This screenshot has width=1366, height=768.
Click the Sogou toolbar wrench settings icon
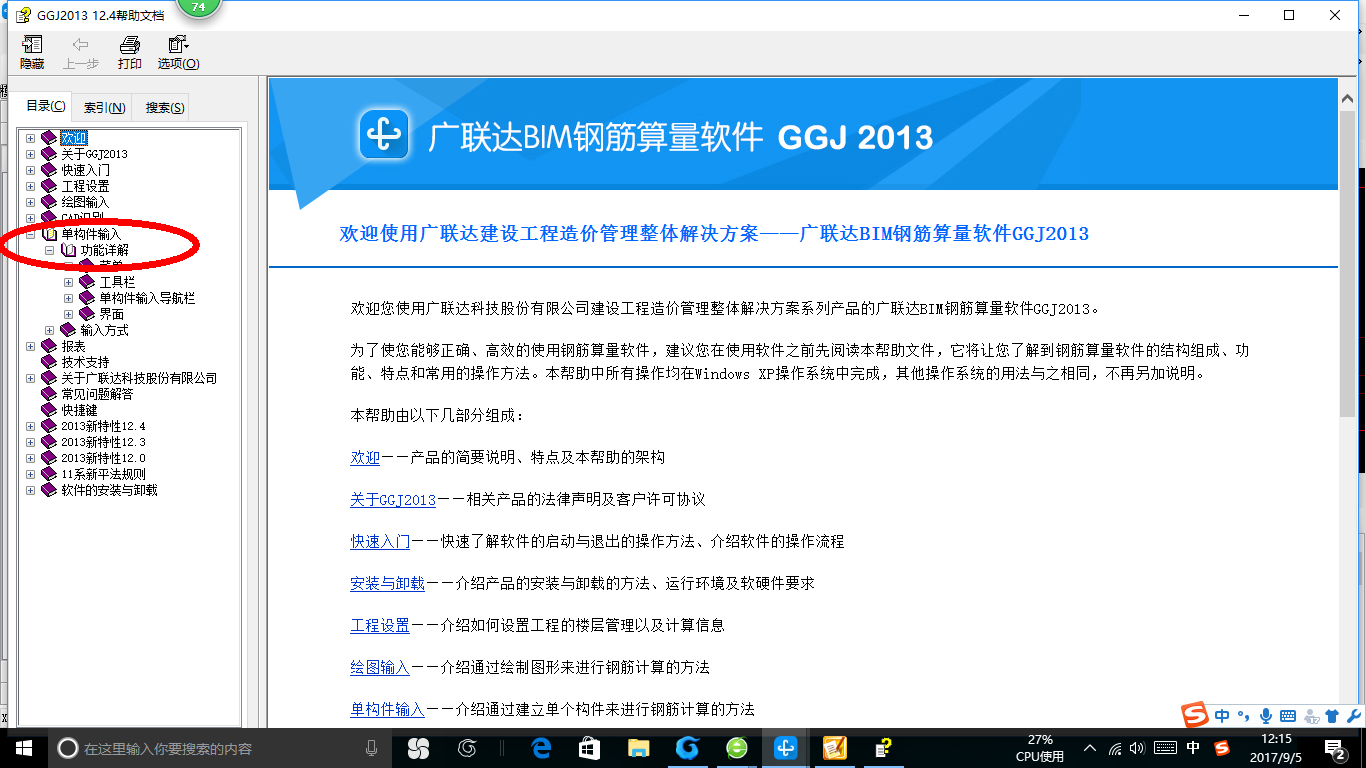[1353, 716]
